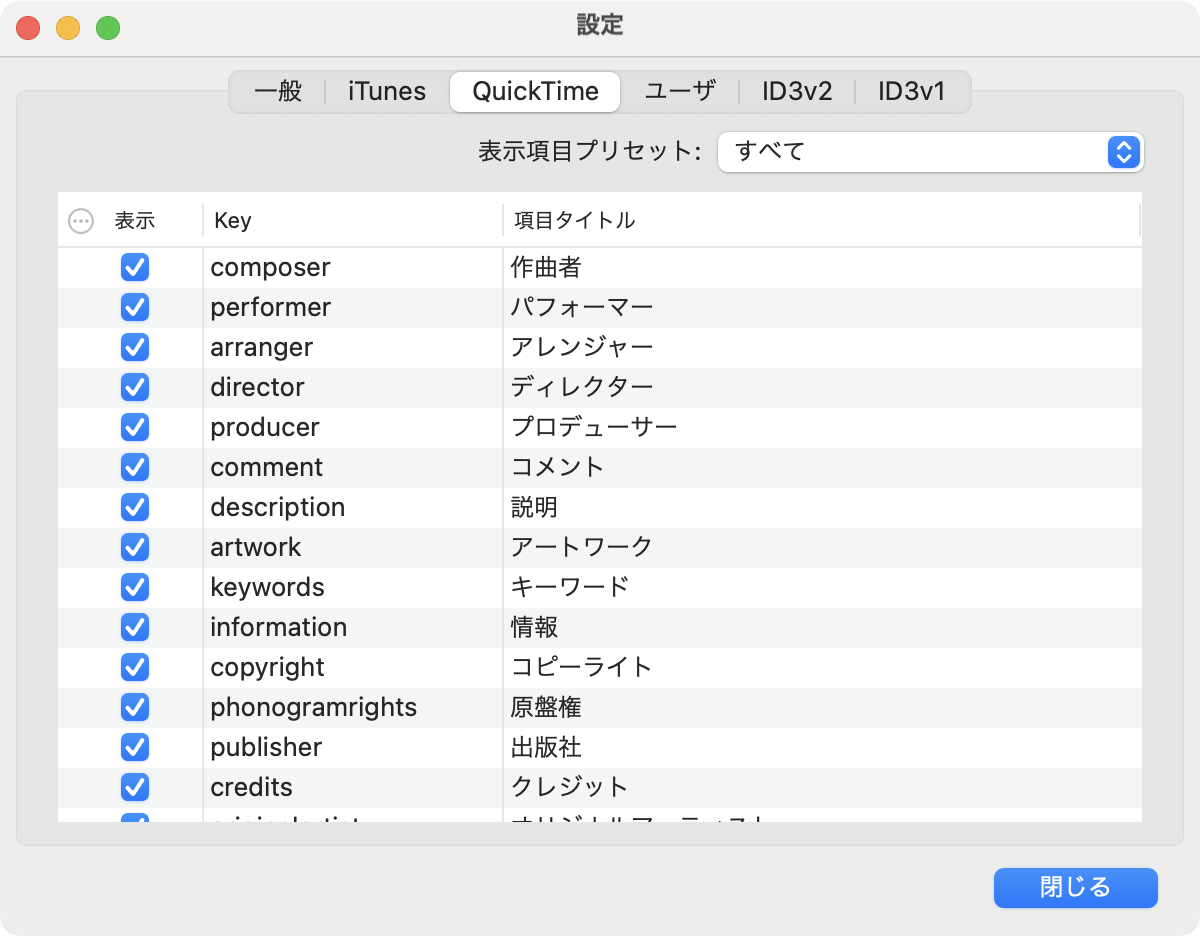Select the credits key cell
Image resolution: width=1200 pixels, height=936 pixels.
pyautogui.click(x=353, y=787)
